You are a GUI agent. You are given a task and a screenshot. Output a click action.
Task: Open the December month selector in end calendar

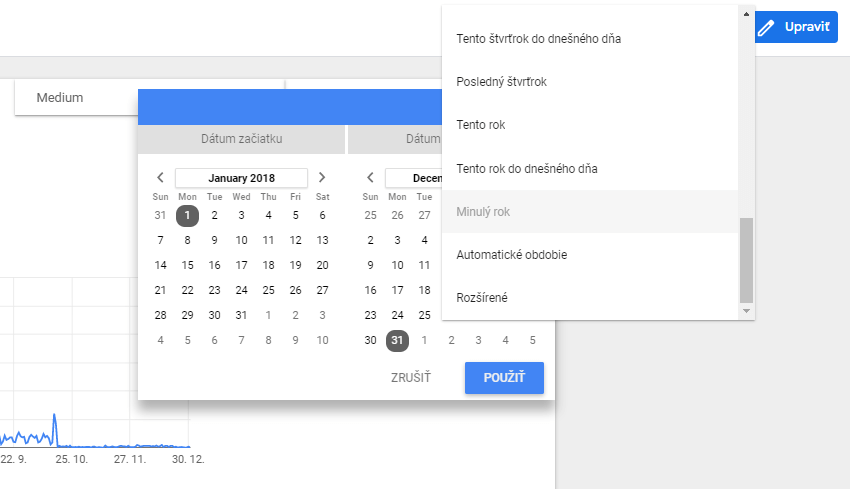pos(414,178)
